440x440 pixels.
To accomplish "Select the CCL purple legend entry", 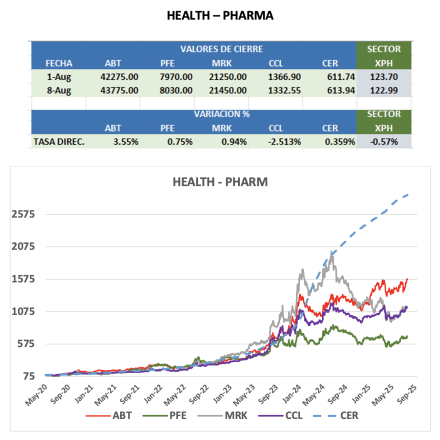I will (280, 416).
